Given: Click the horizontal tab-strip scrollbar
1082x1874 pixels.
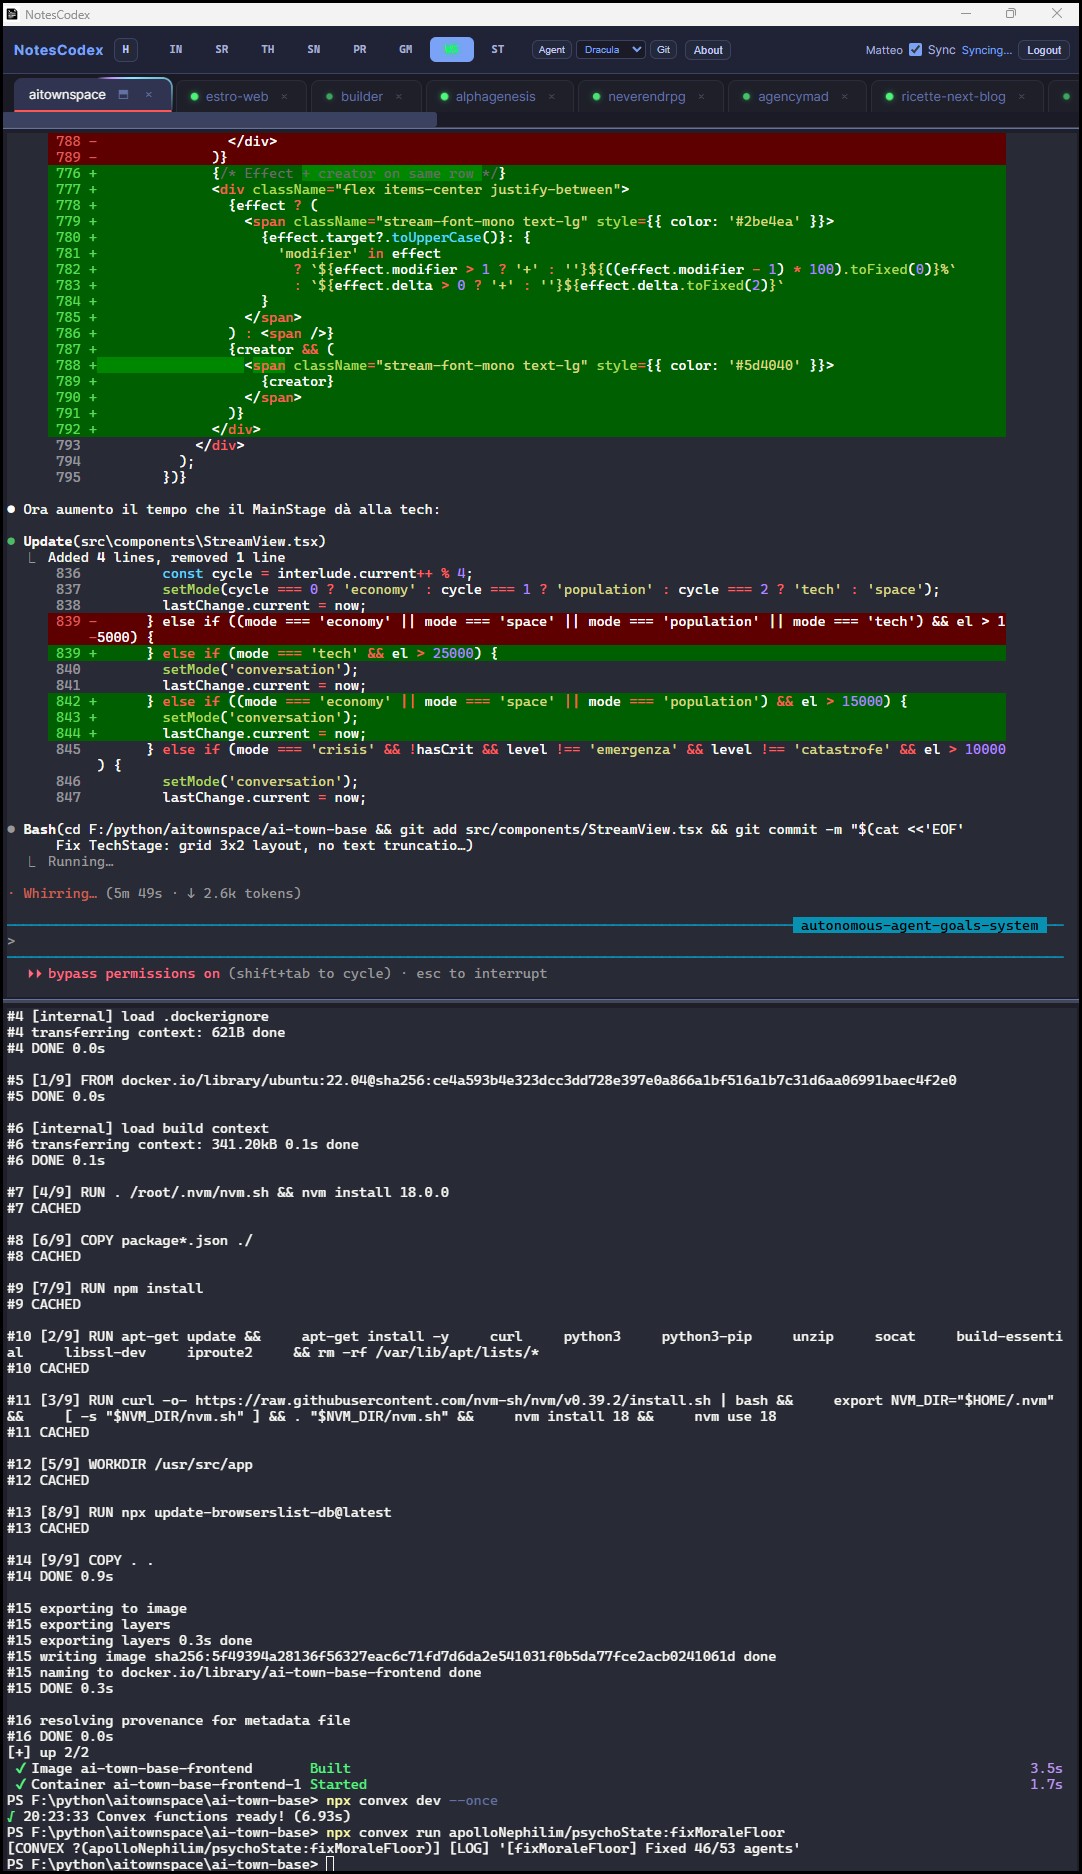Looking at the screenshot, I should 220,119.
